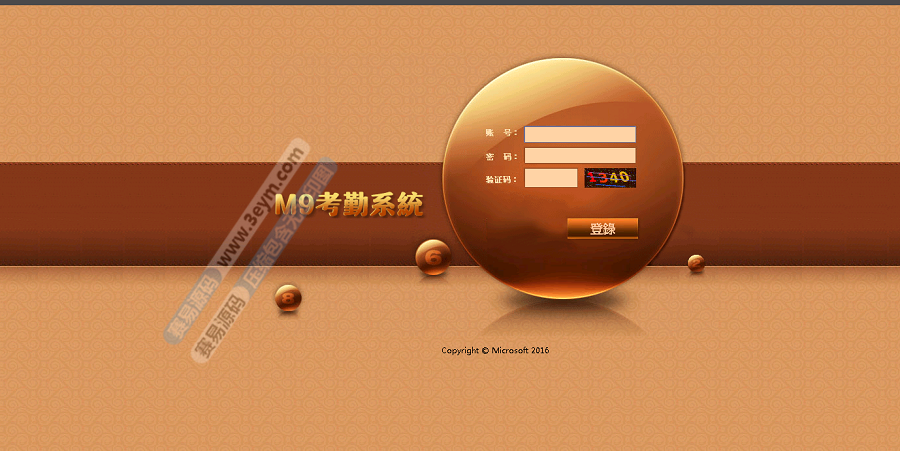Refresh the captcha image showing 1340
Viewport: 900px width, 451px height.
pos(610,178)
